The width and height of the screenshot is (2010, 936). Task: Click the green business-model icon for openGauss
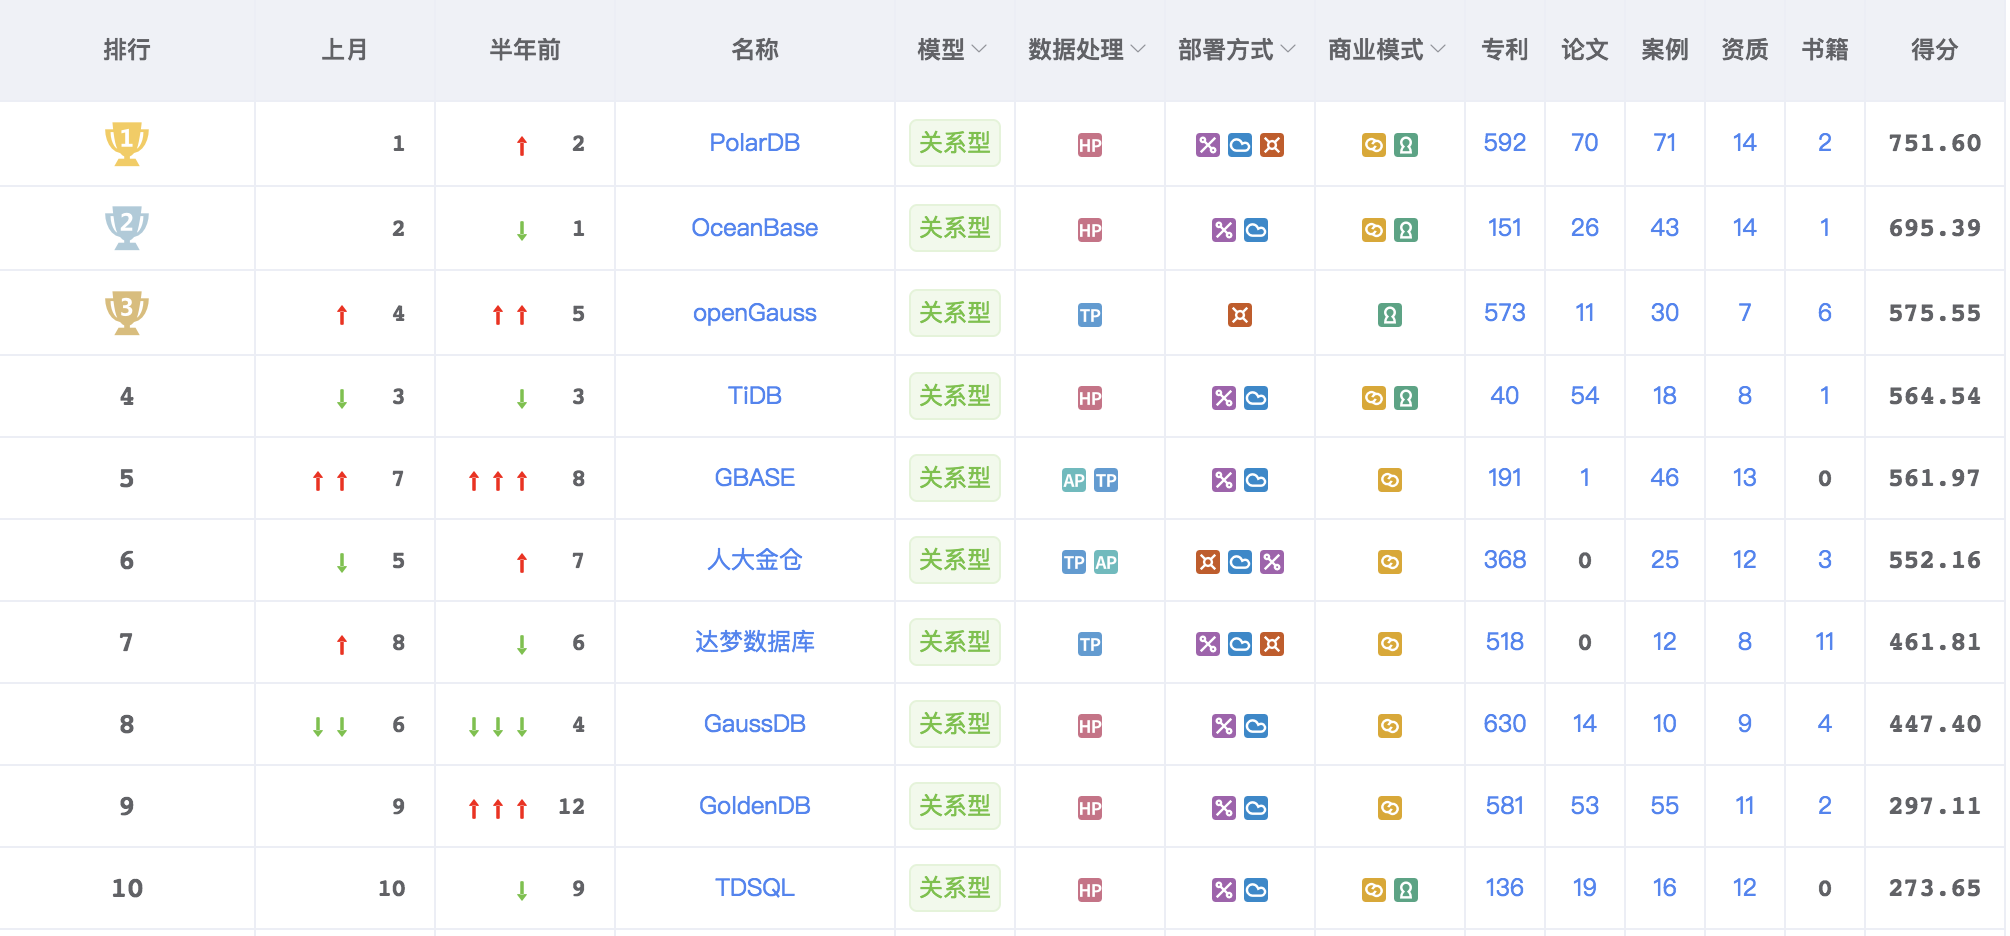(x=1390, y=315)
